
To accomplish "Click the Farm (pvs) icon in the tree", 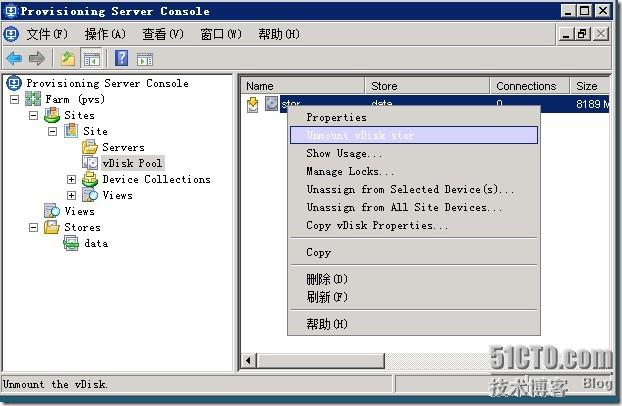I will [x=33, y=99].
